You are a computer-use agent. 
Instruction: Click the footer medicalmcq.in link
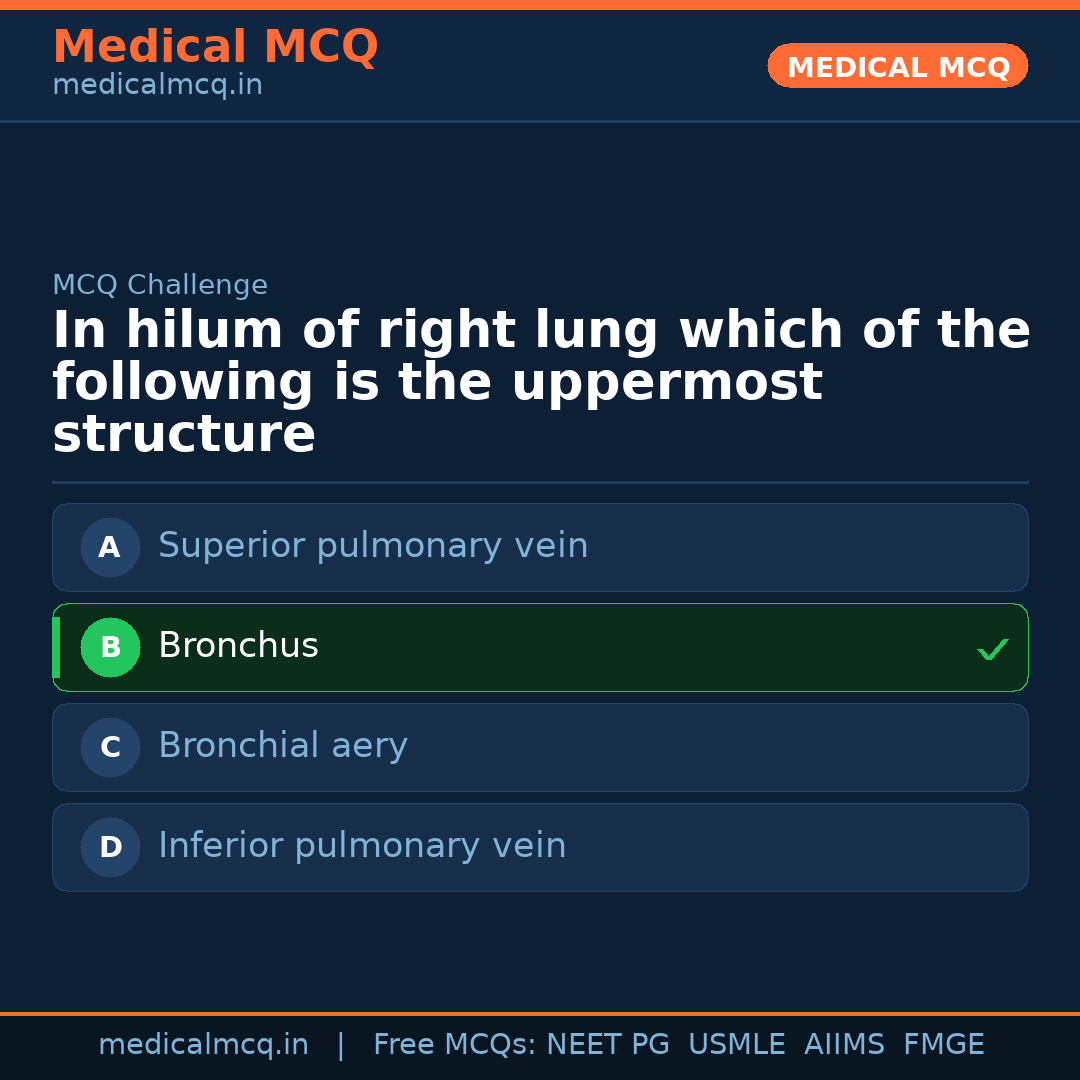204,1044
